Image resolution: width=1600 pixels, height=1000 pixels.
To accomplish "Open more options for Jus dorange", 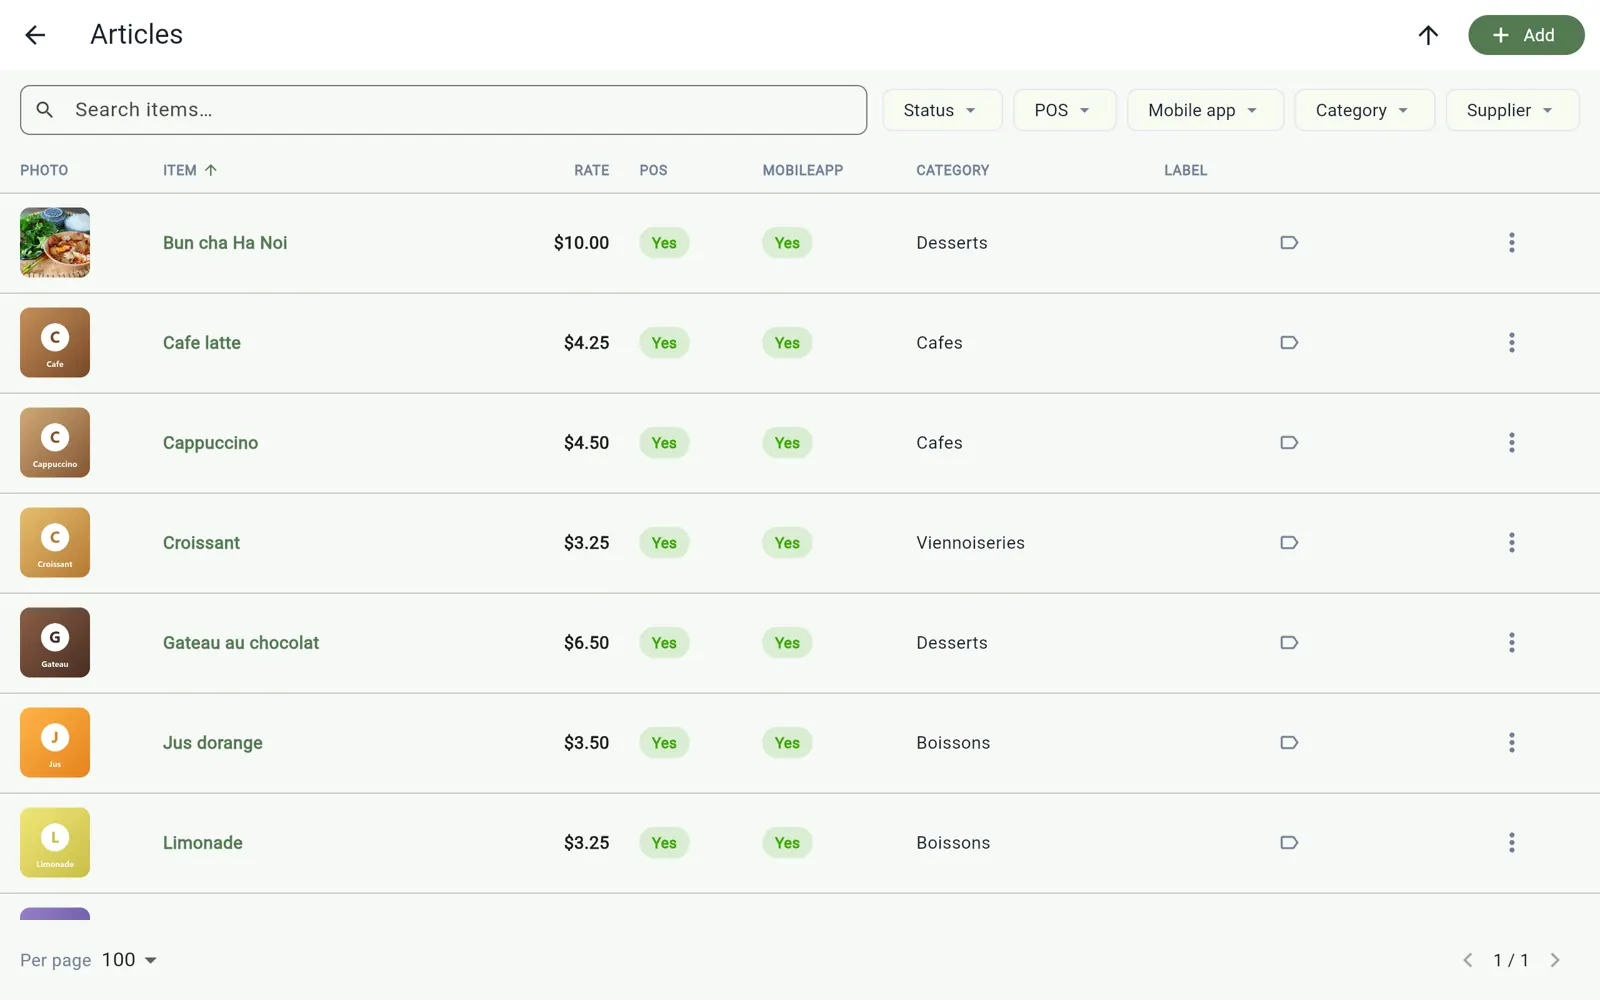I will pyautogui.click(x=1511, y=743).
